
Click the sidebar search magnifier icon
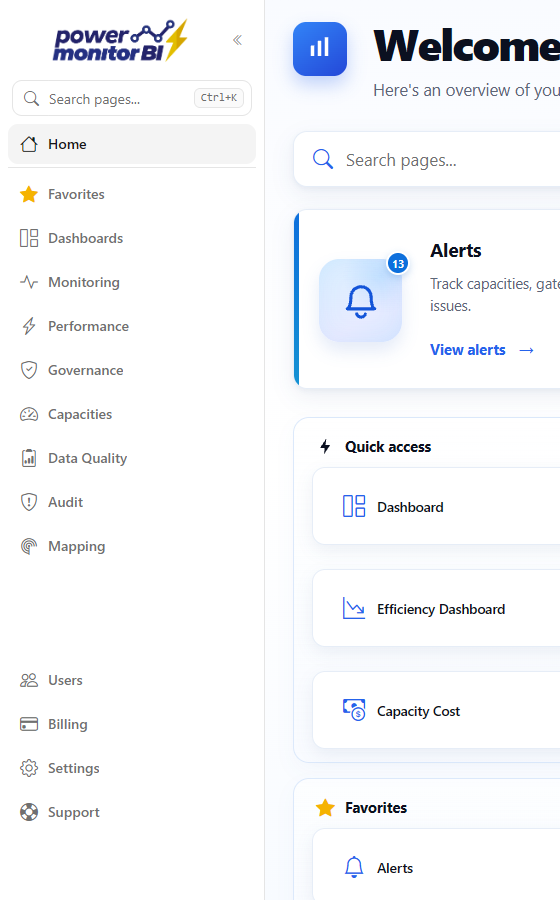(32, 99)
